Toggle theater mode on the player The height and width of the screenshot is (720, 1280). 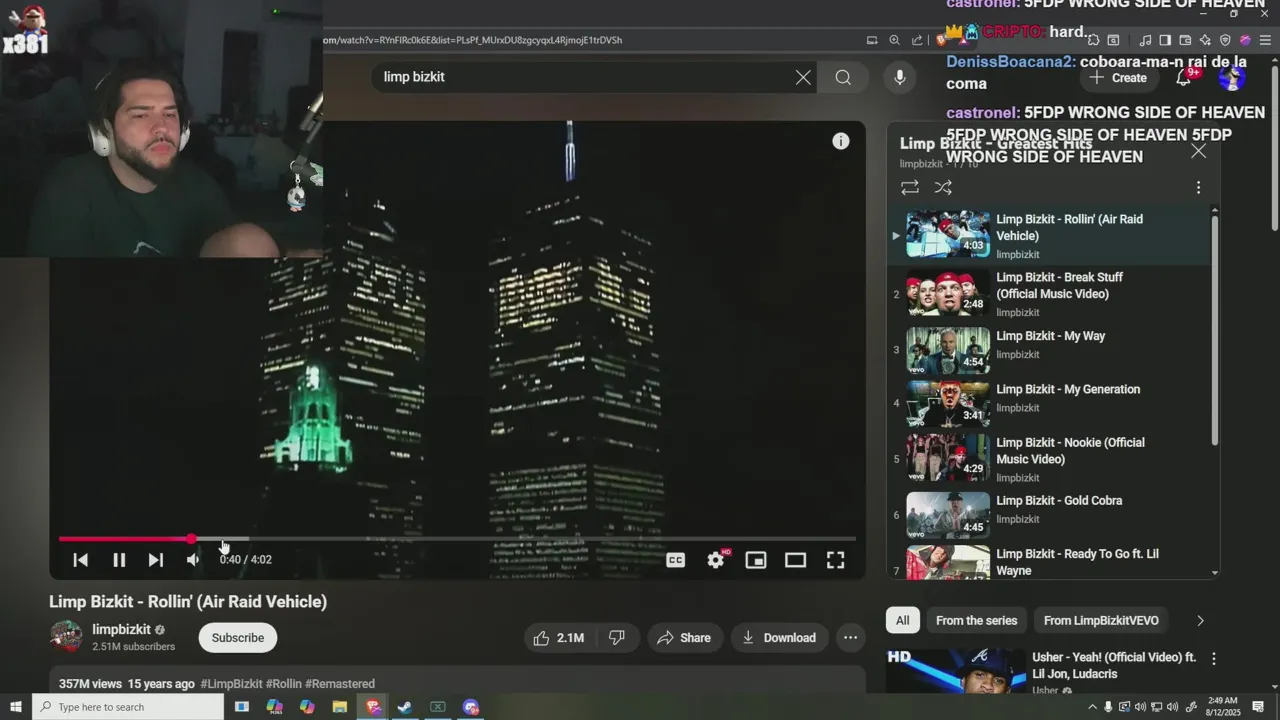pyautogui.click(x=795, y=560)
